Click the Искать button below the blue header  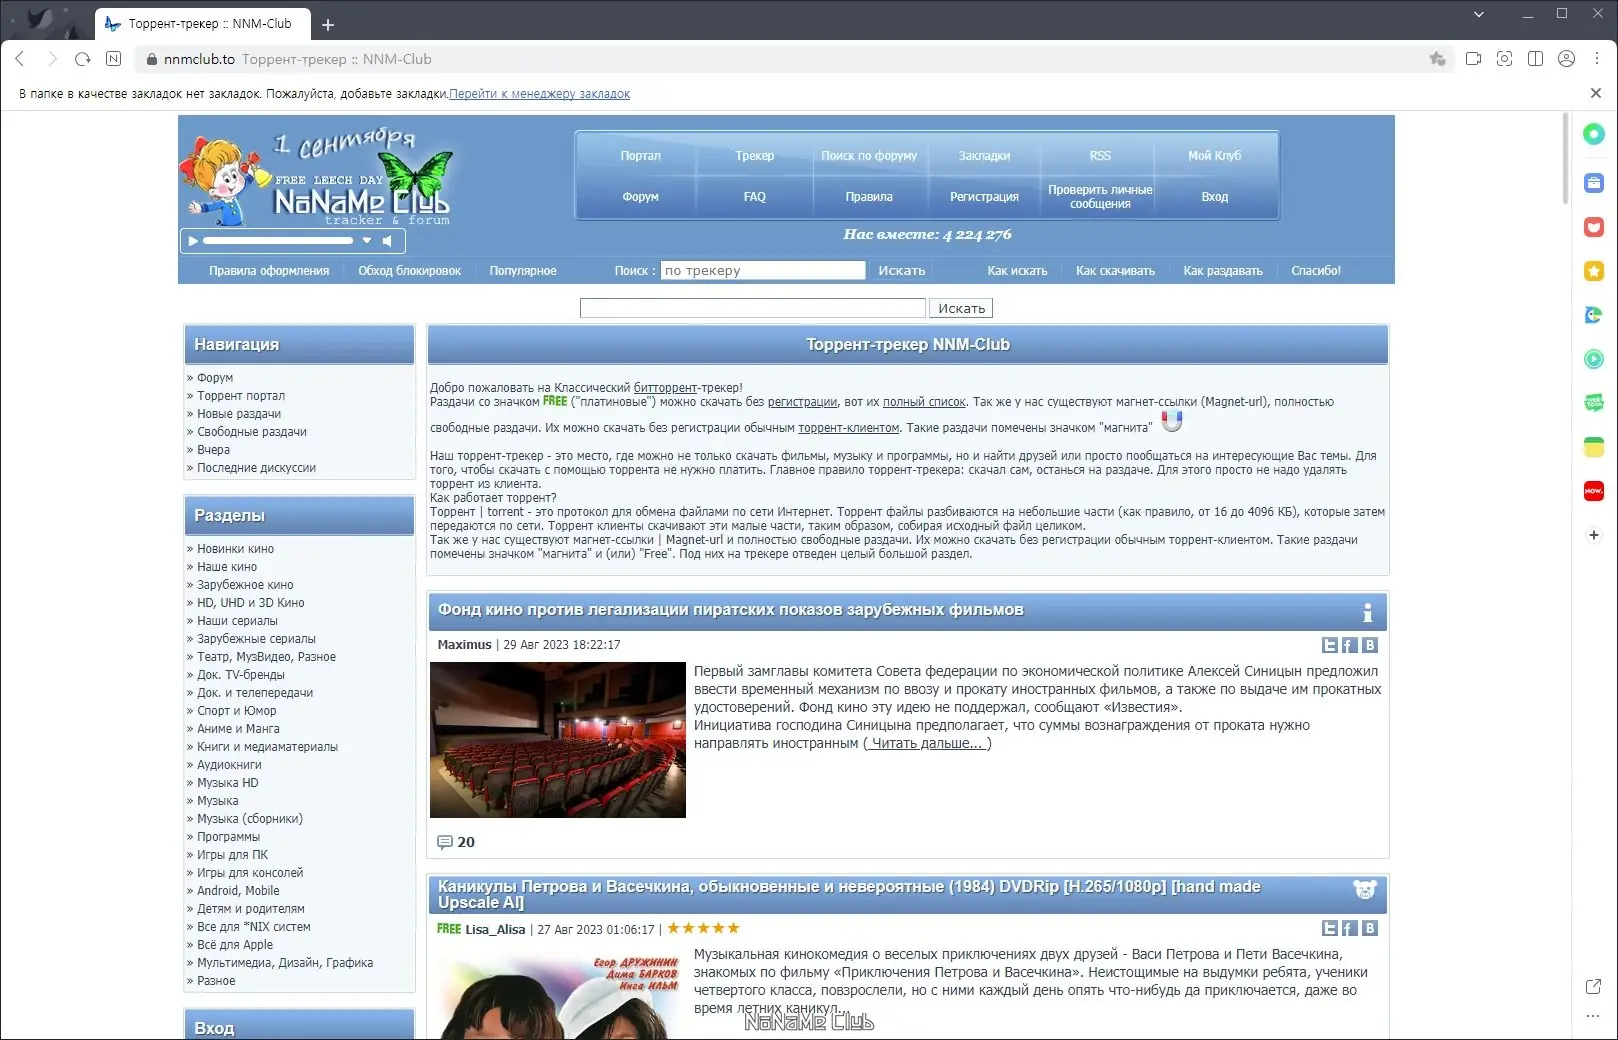tap(962, 309)
